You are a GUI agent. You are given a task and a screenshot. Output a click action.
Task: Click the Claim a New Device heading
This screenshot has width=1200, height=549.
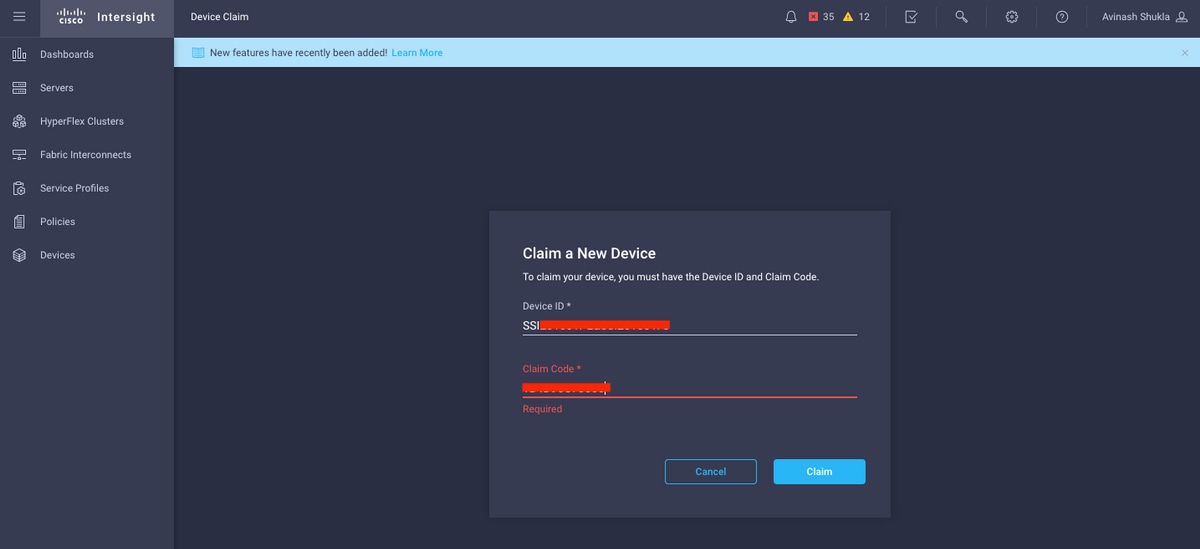point(589,254)
